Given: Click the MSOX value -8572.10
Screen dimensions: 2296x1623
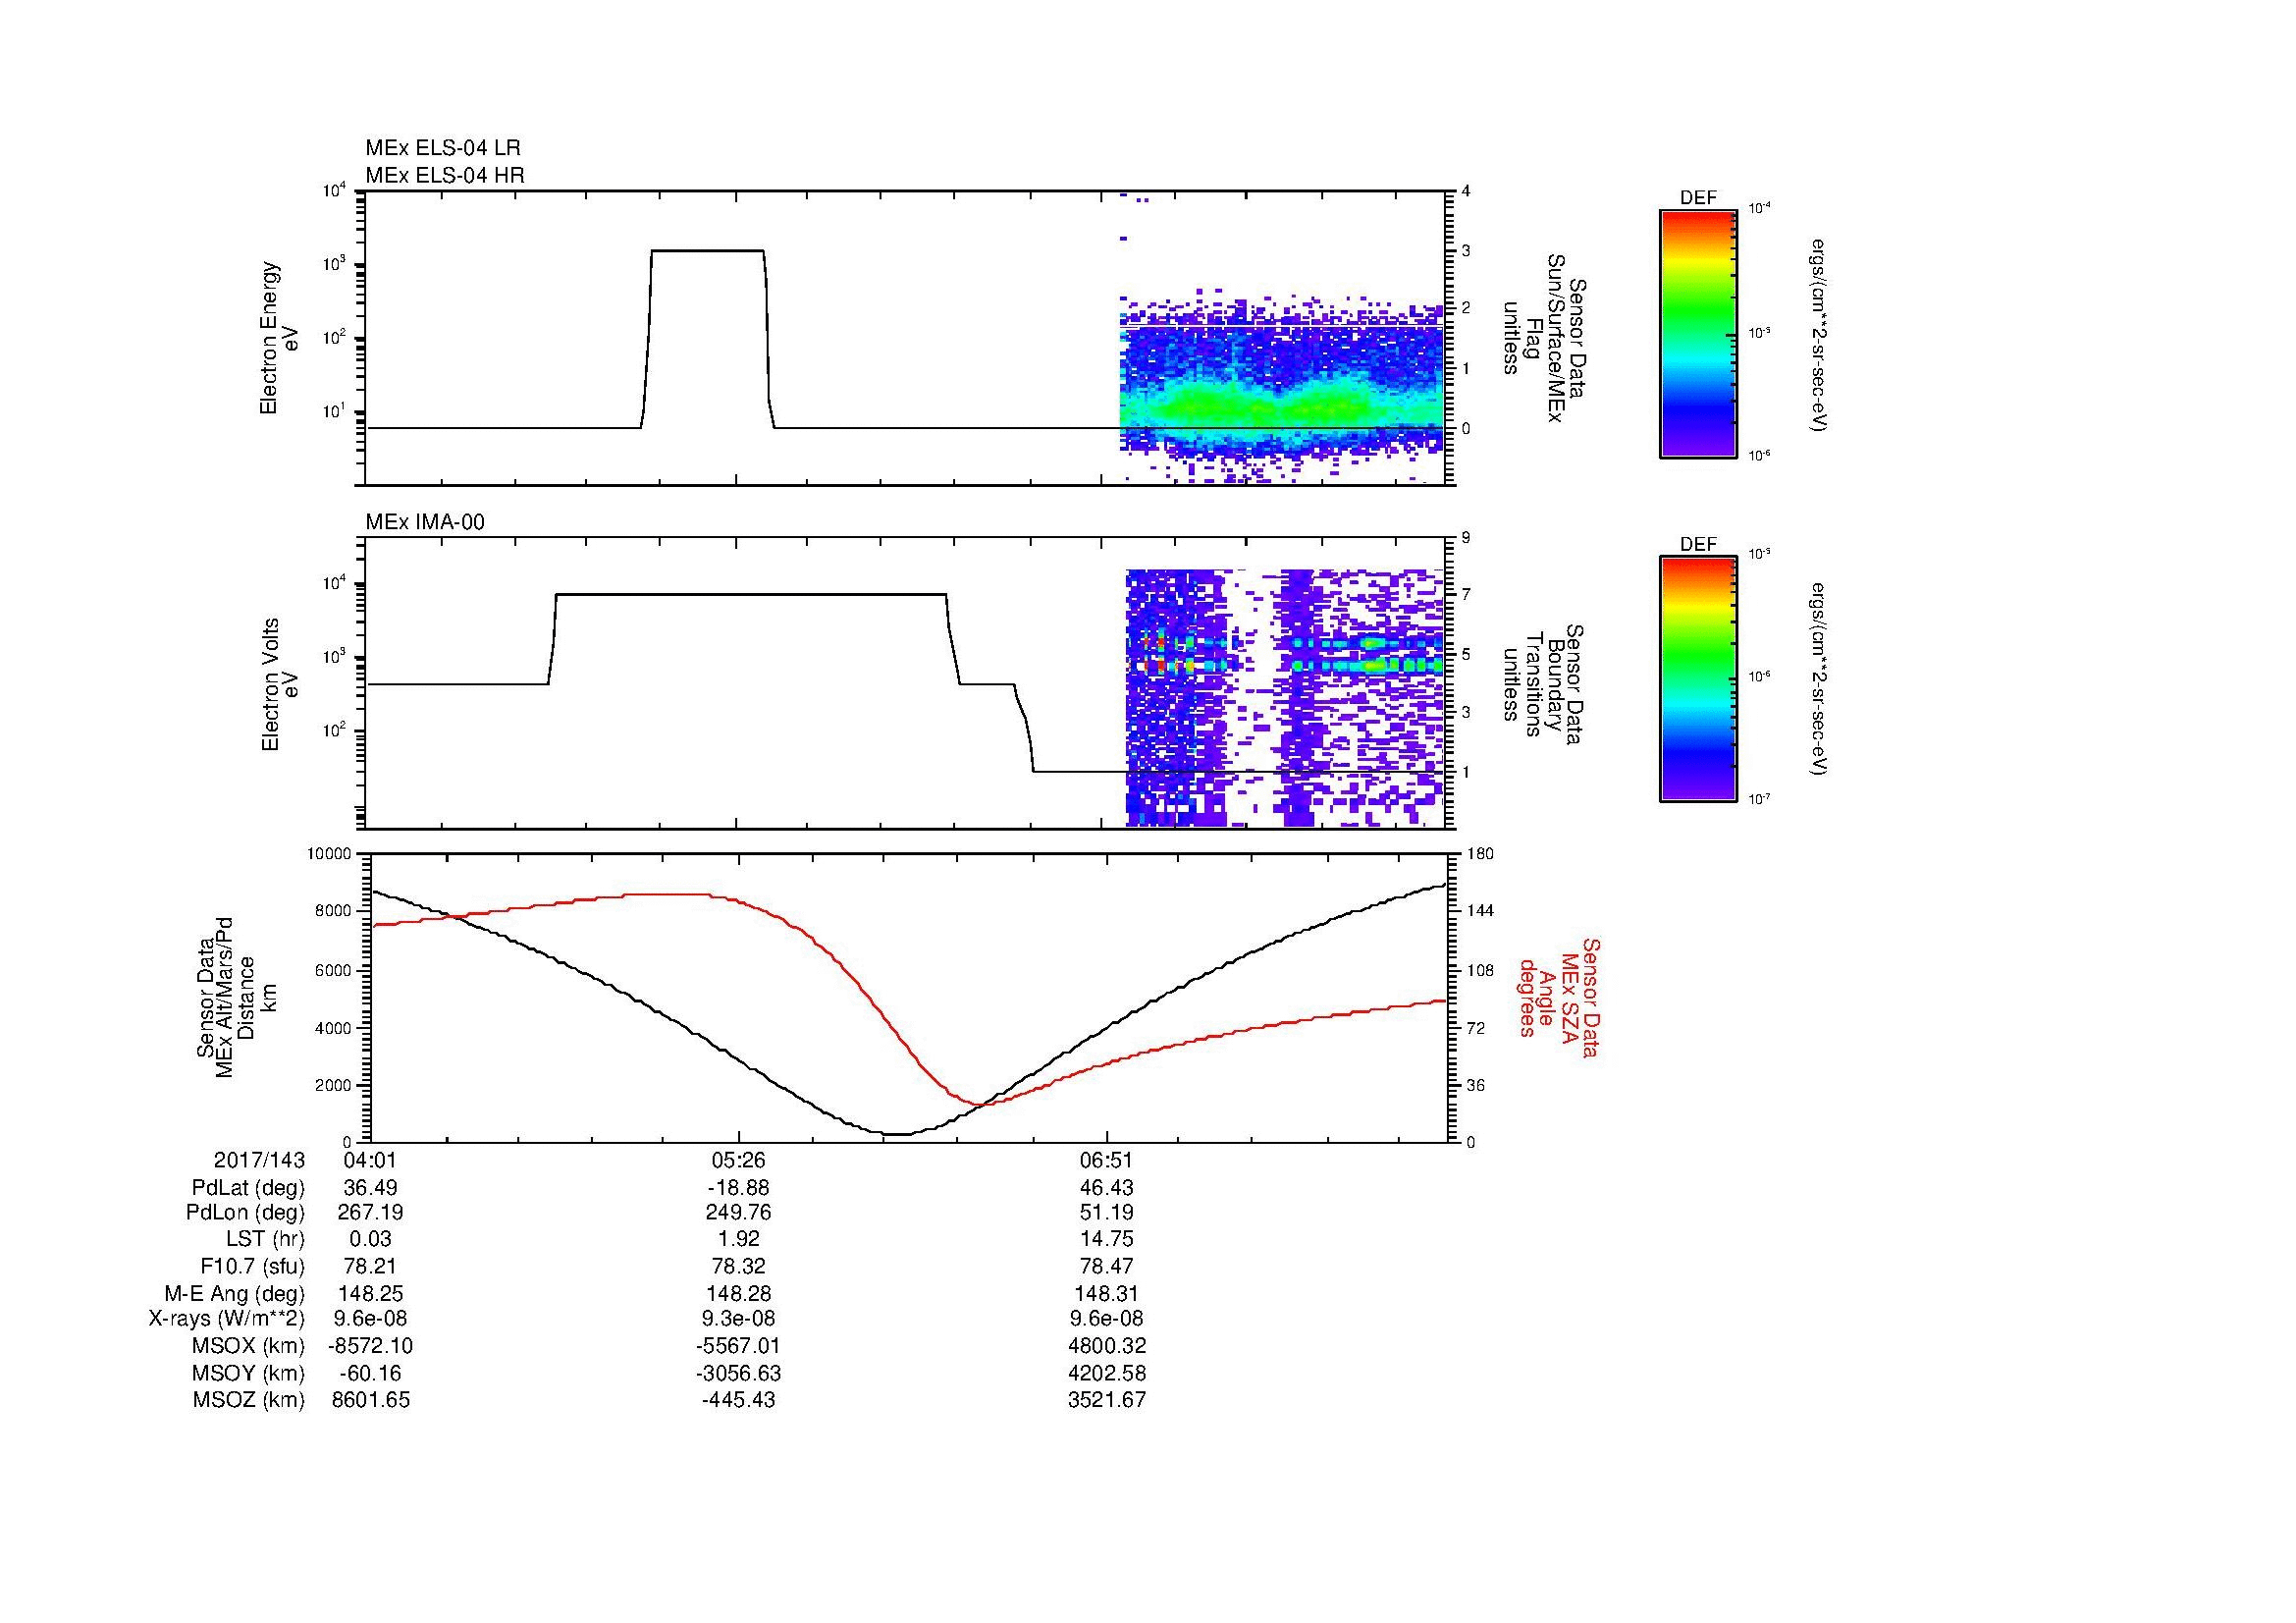Looking at the screenshot, I should pyautogui.click(x=370, y=1346).
